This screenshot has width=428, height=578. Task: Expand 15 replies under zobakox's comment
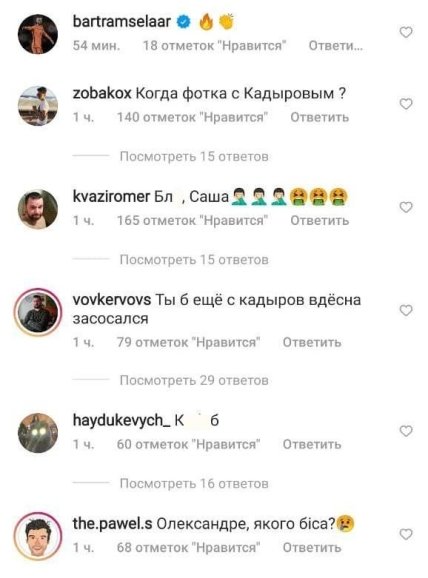(x=194, y=157)
